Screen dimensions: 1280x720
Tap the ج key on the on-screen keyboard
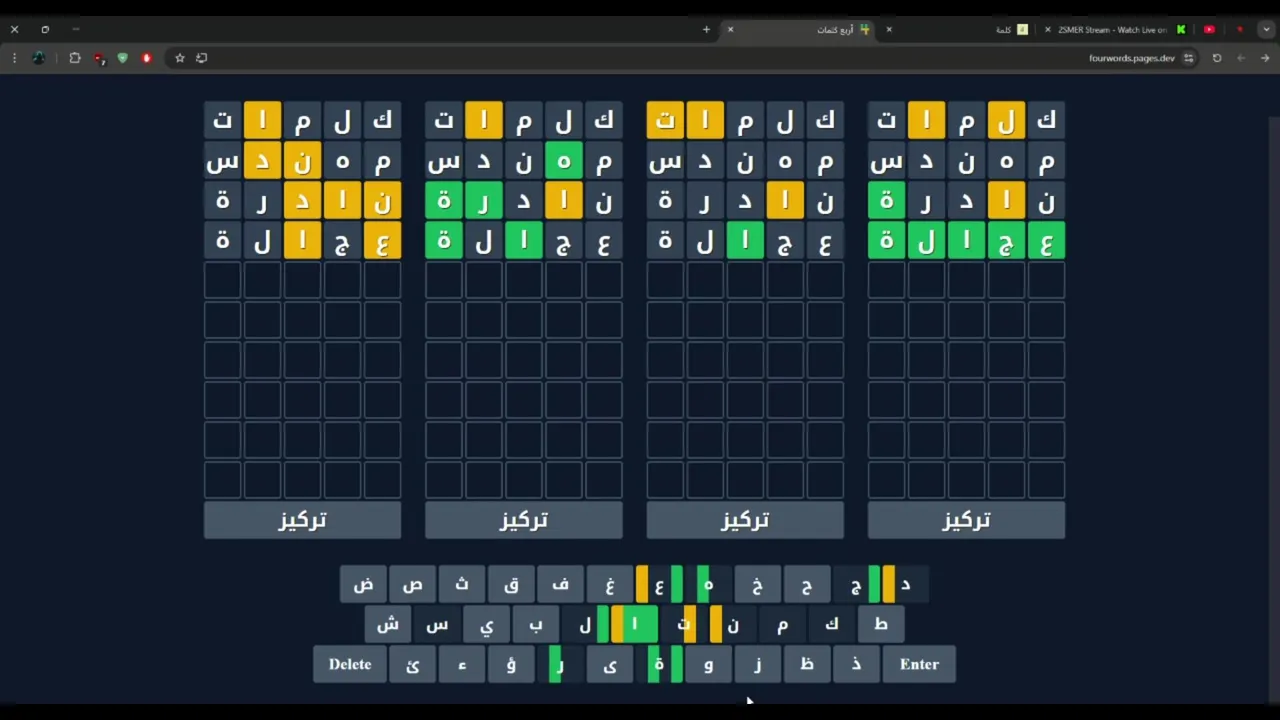tap(856, 585)
